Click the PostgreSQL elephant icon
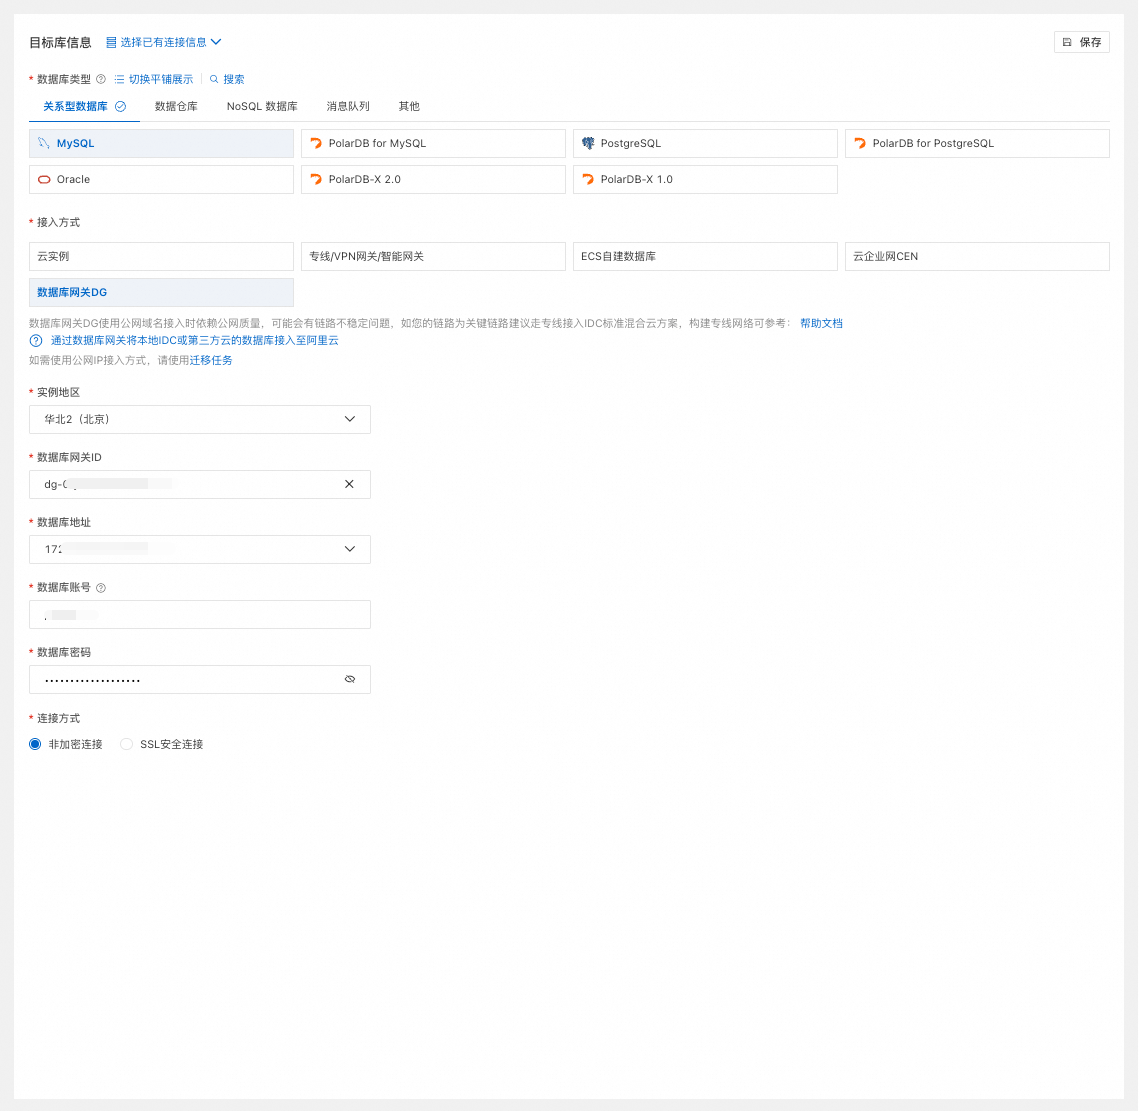The width and height of the screenshot is (1139, 1111). [x=588, y=143]
